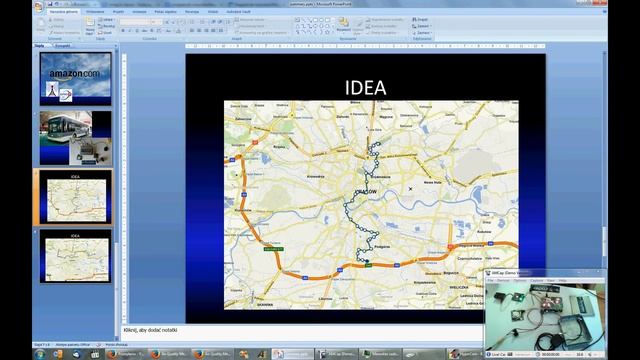Toggle center text alignment
Image resolution: width=640 pixels, height=360 pixels.
tap(199, 31)
